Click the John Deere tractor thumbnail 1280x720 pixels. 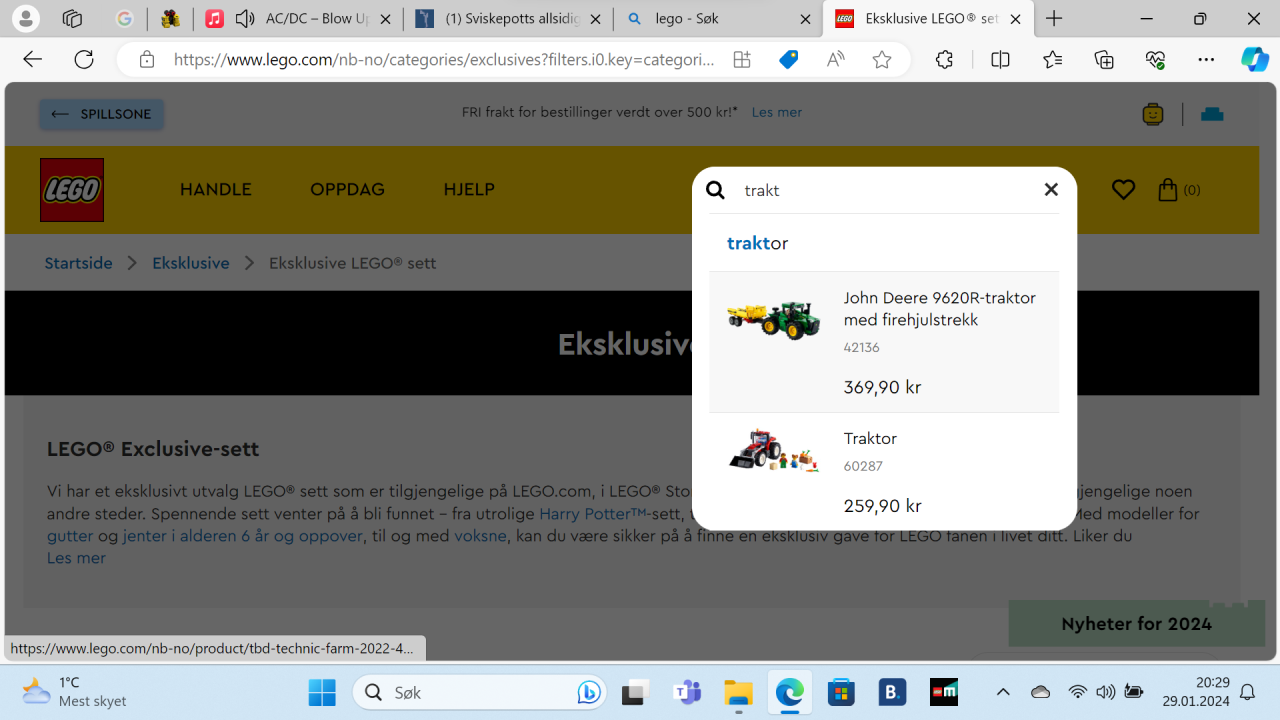773,320
